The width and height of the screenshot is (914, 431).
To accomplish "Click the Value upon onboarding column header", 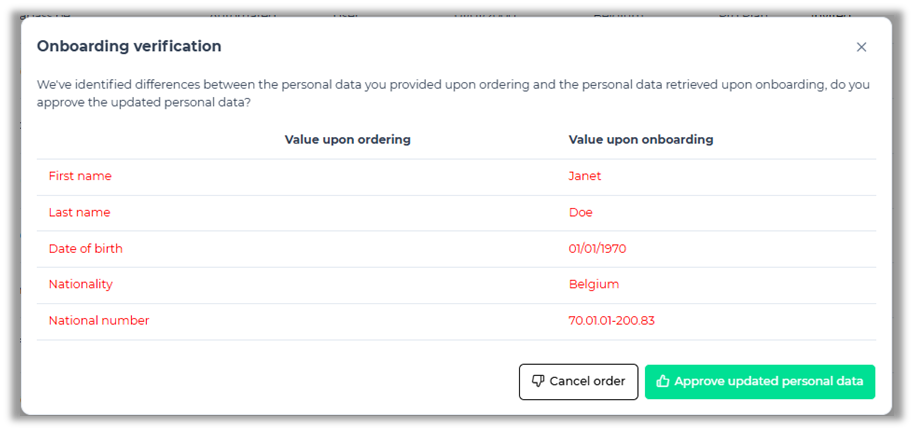I will pos(640,139).
